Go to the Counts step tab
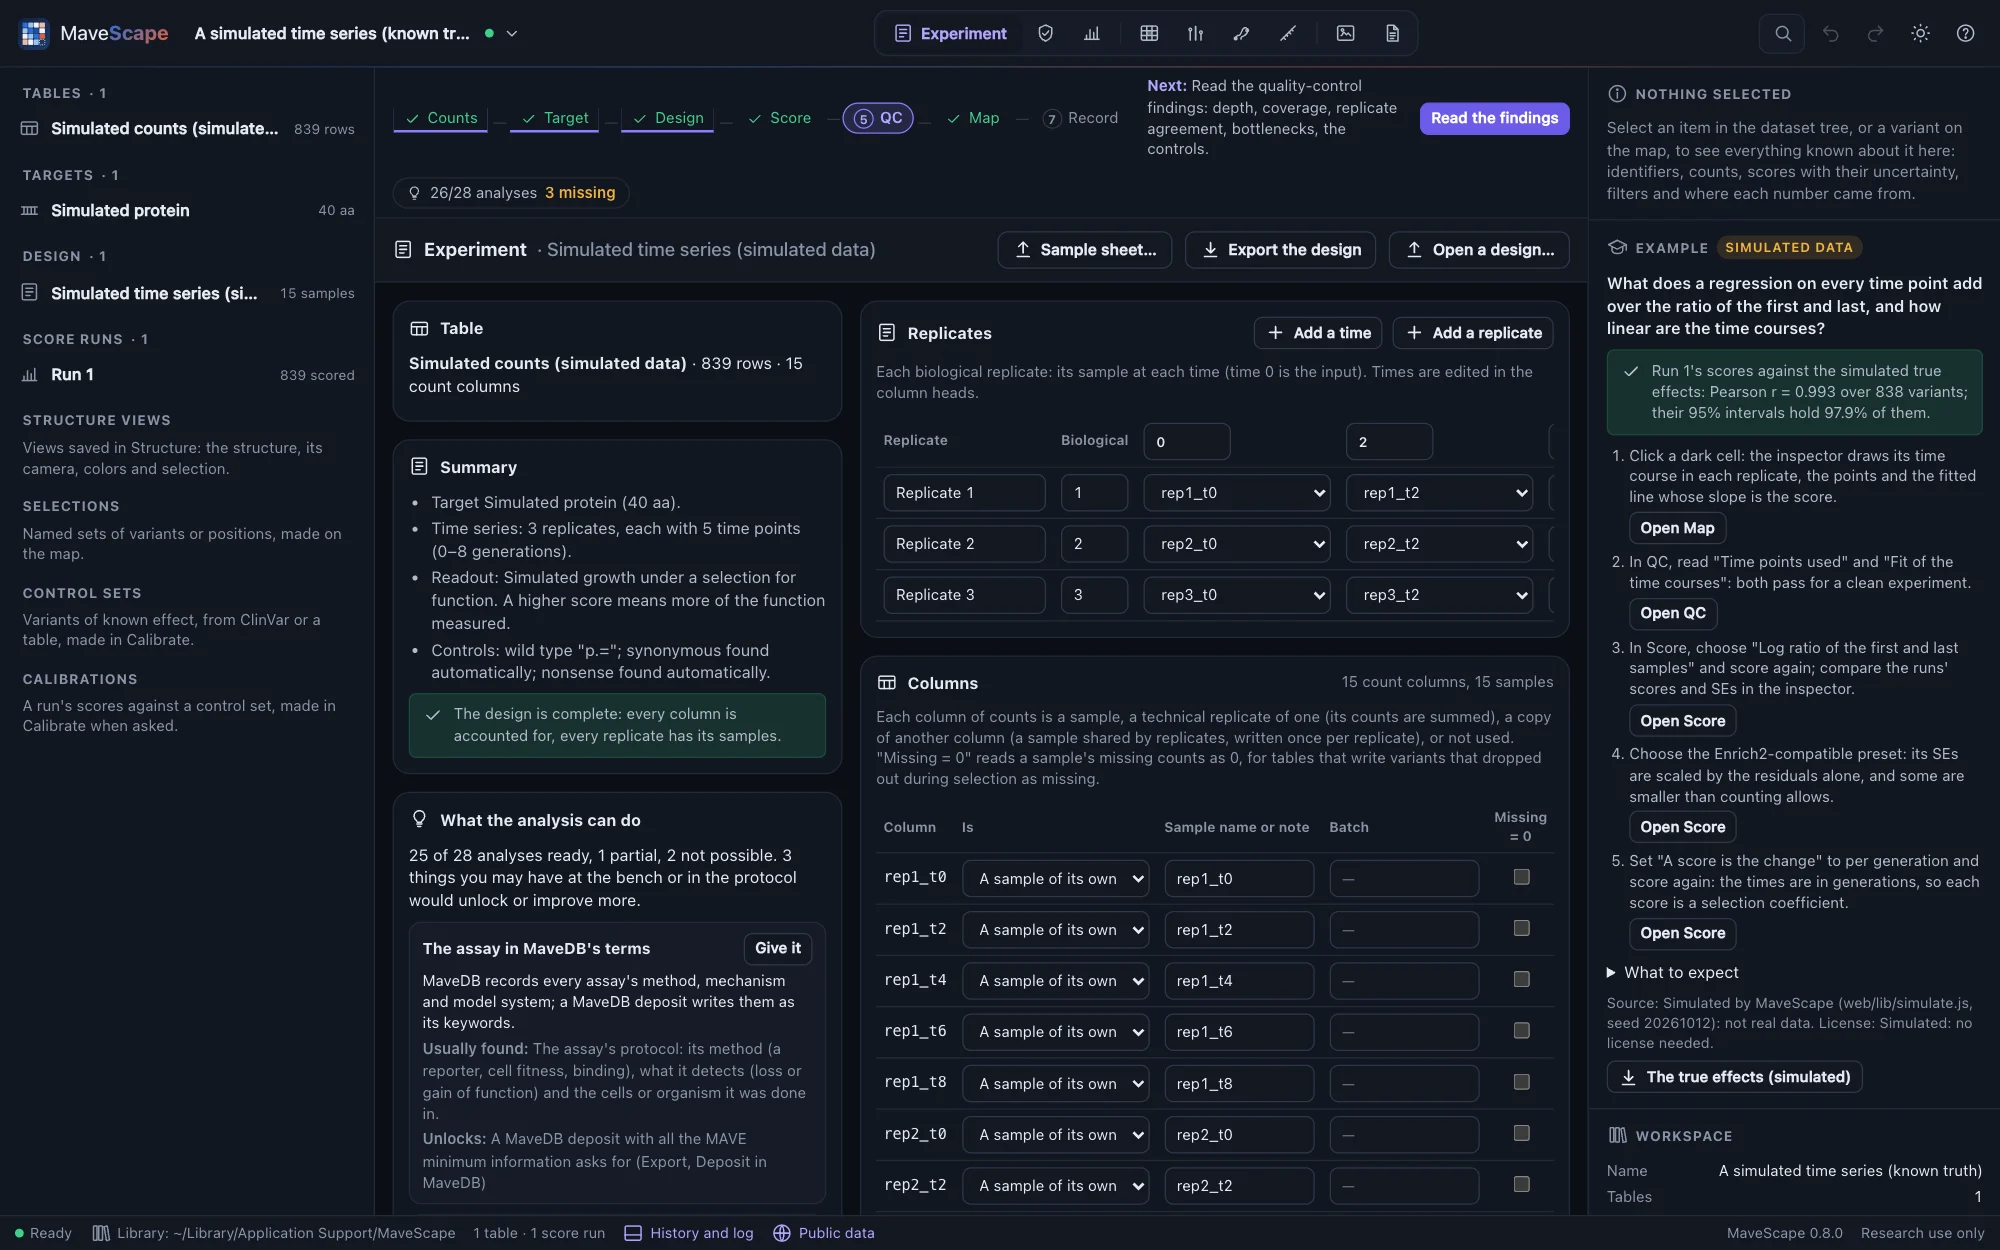The image size is (2000, 1250). click(441, 118)
